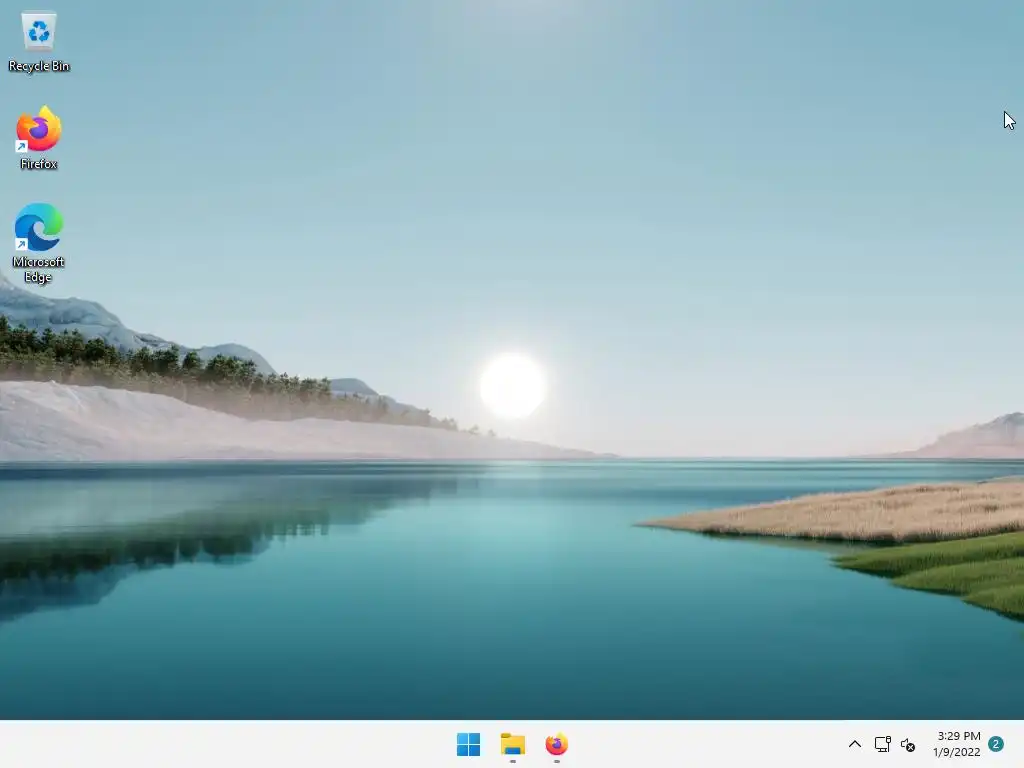Show hidden icons in system tray
The width and height of the screenshot is (1024, 768).
point(854,744)
